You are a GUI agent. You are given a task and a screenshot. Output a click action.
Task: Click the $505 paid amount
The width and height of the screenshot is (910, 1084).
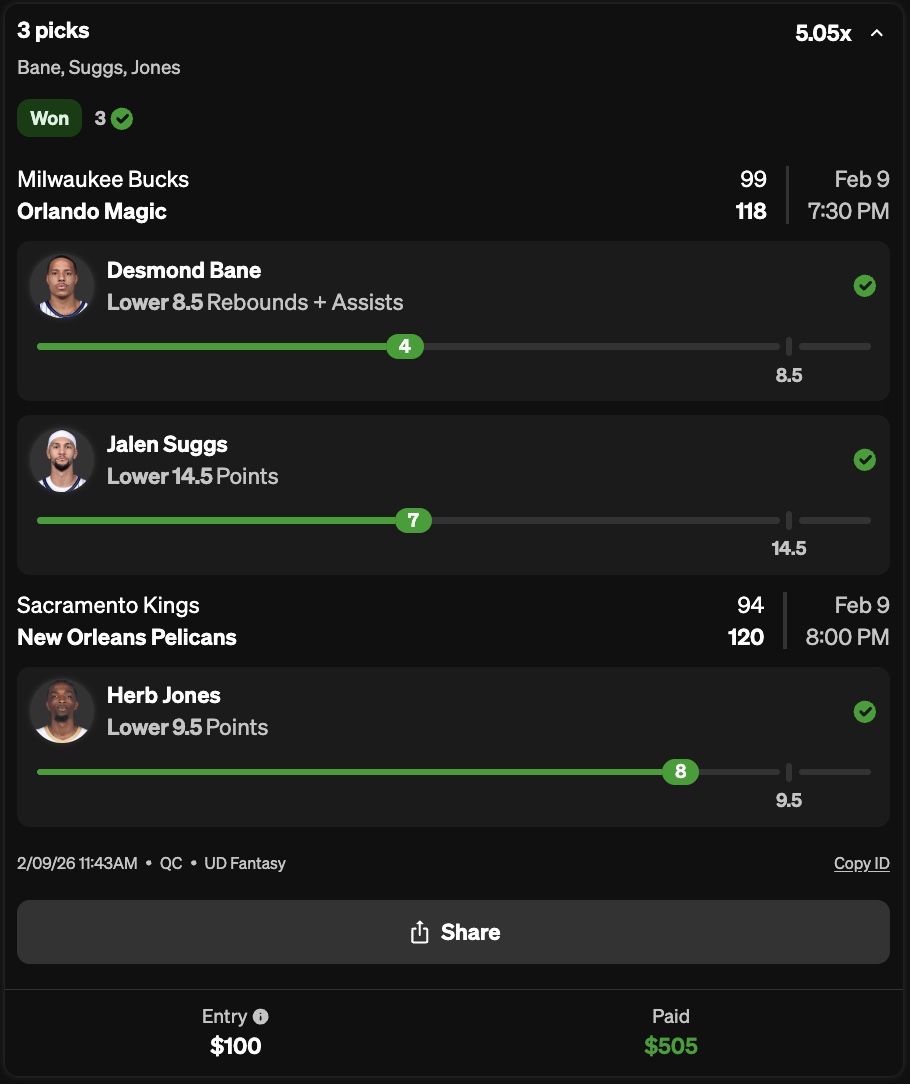670,1046
